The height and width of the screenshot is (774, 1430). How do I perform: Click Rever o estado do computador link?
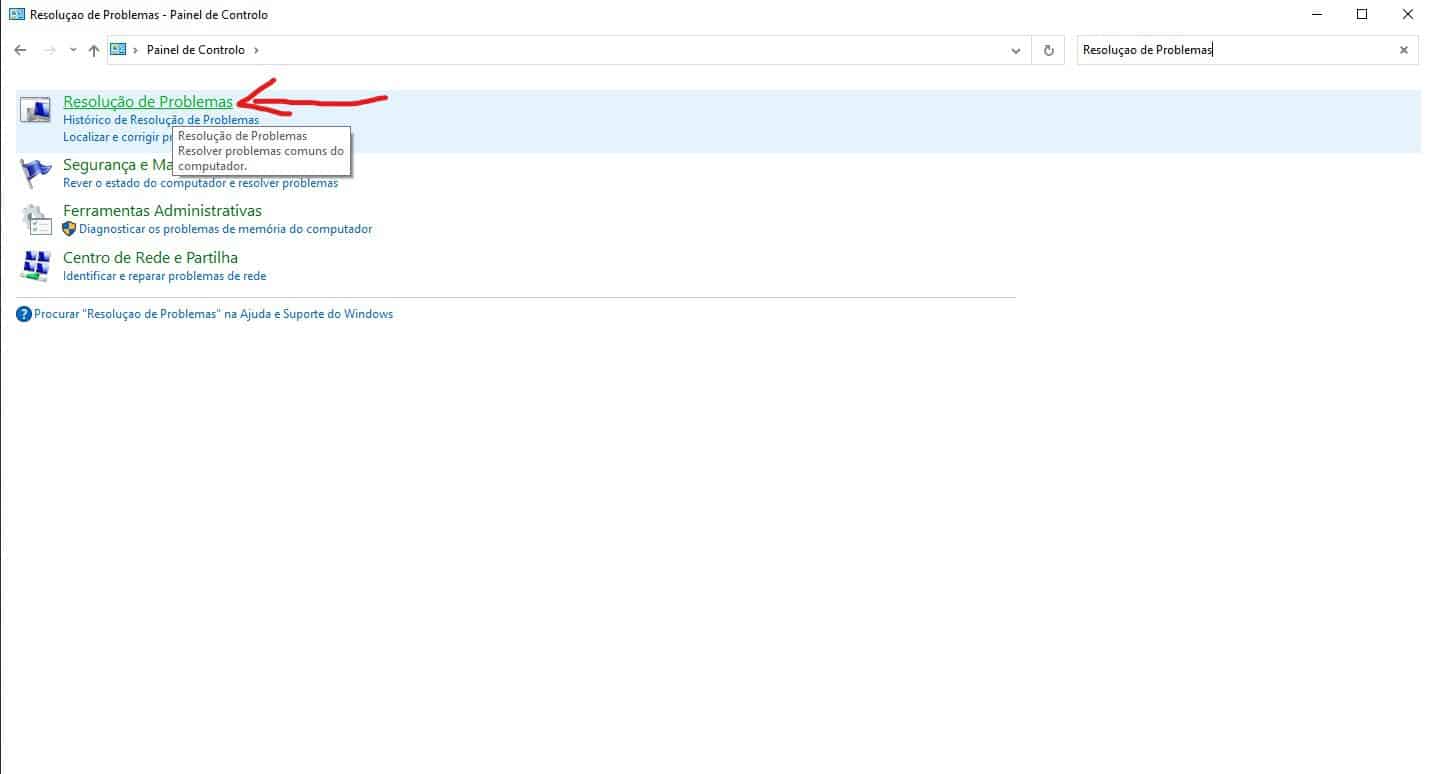click(200, 183)
